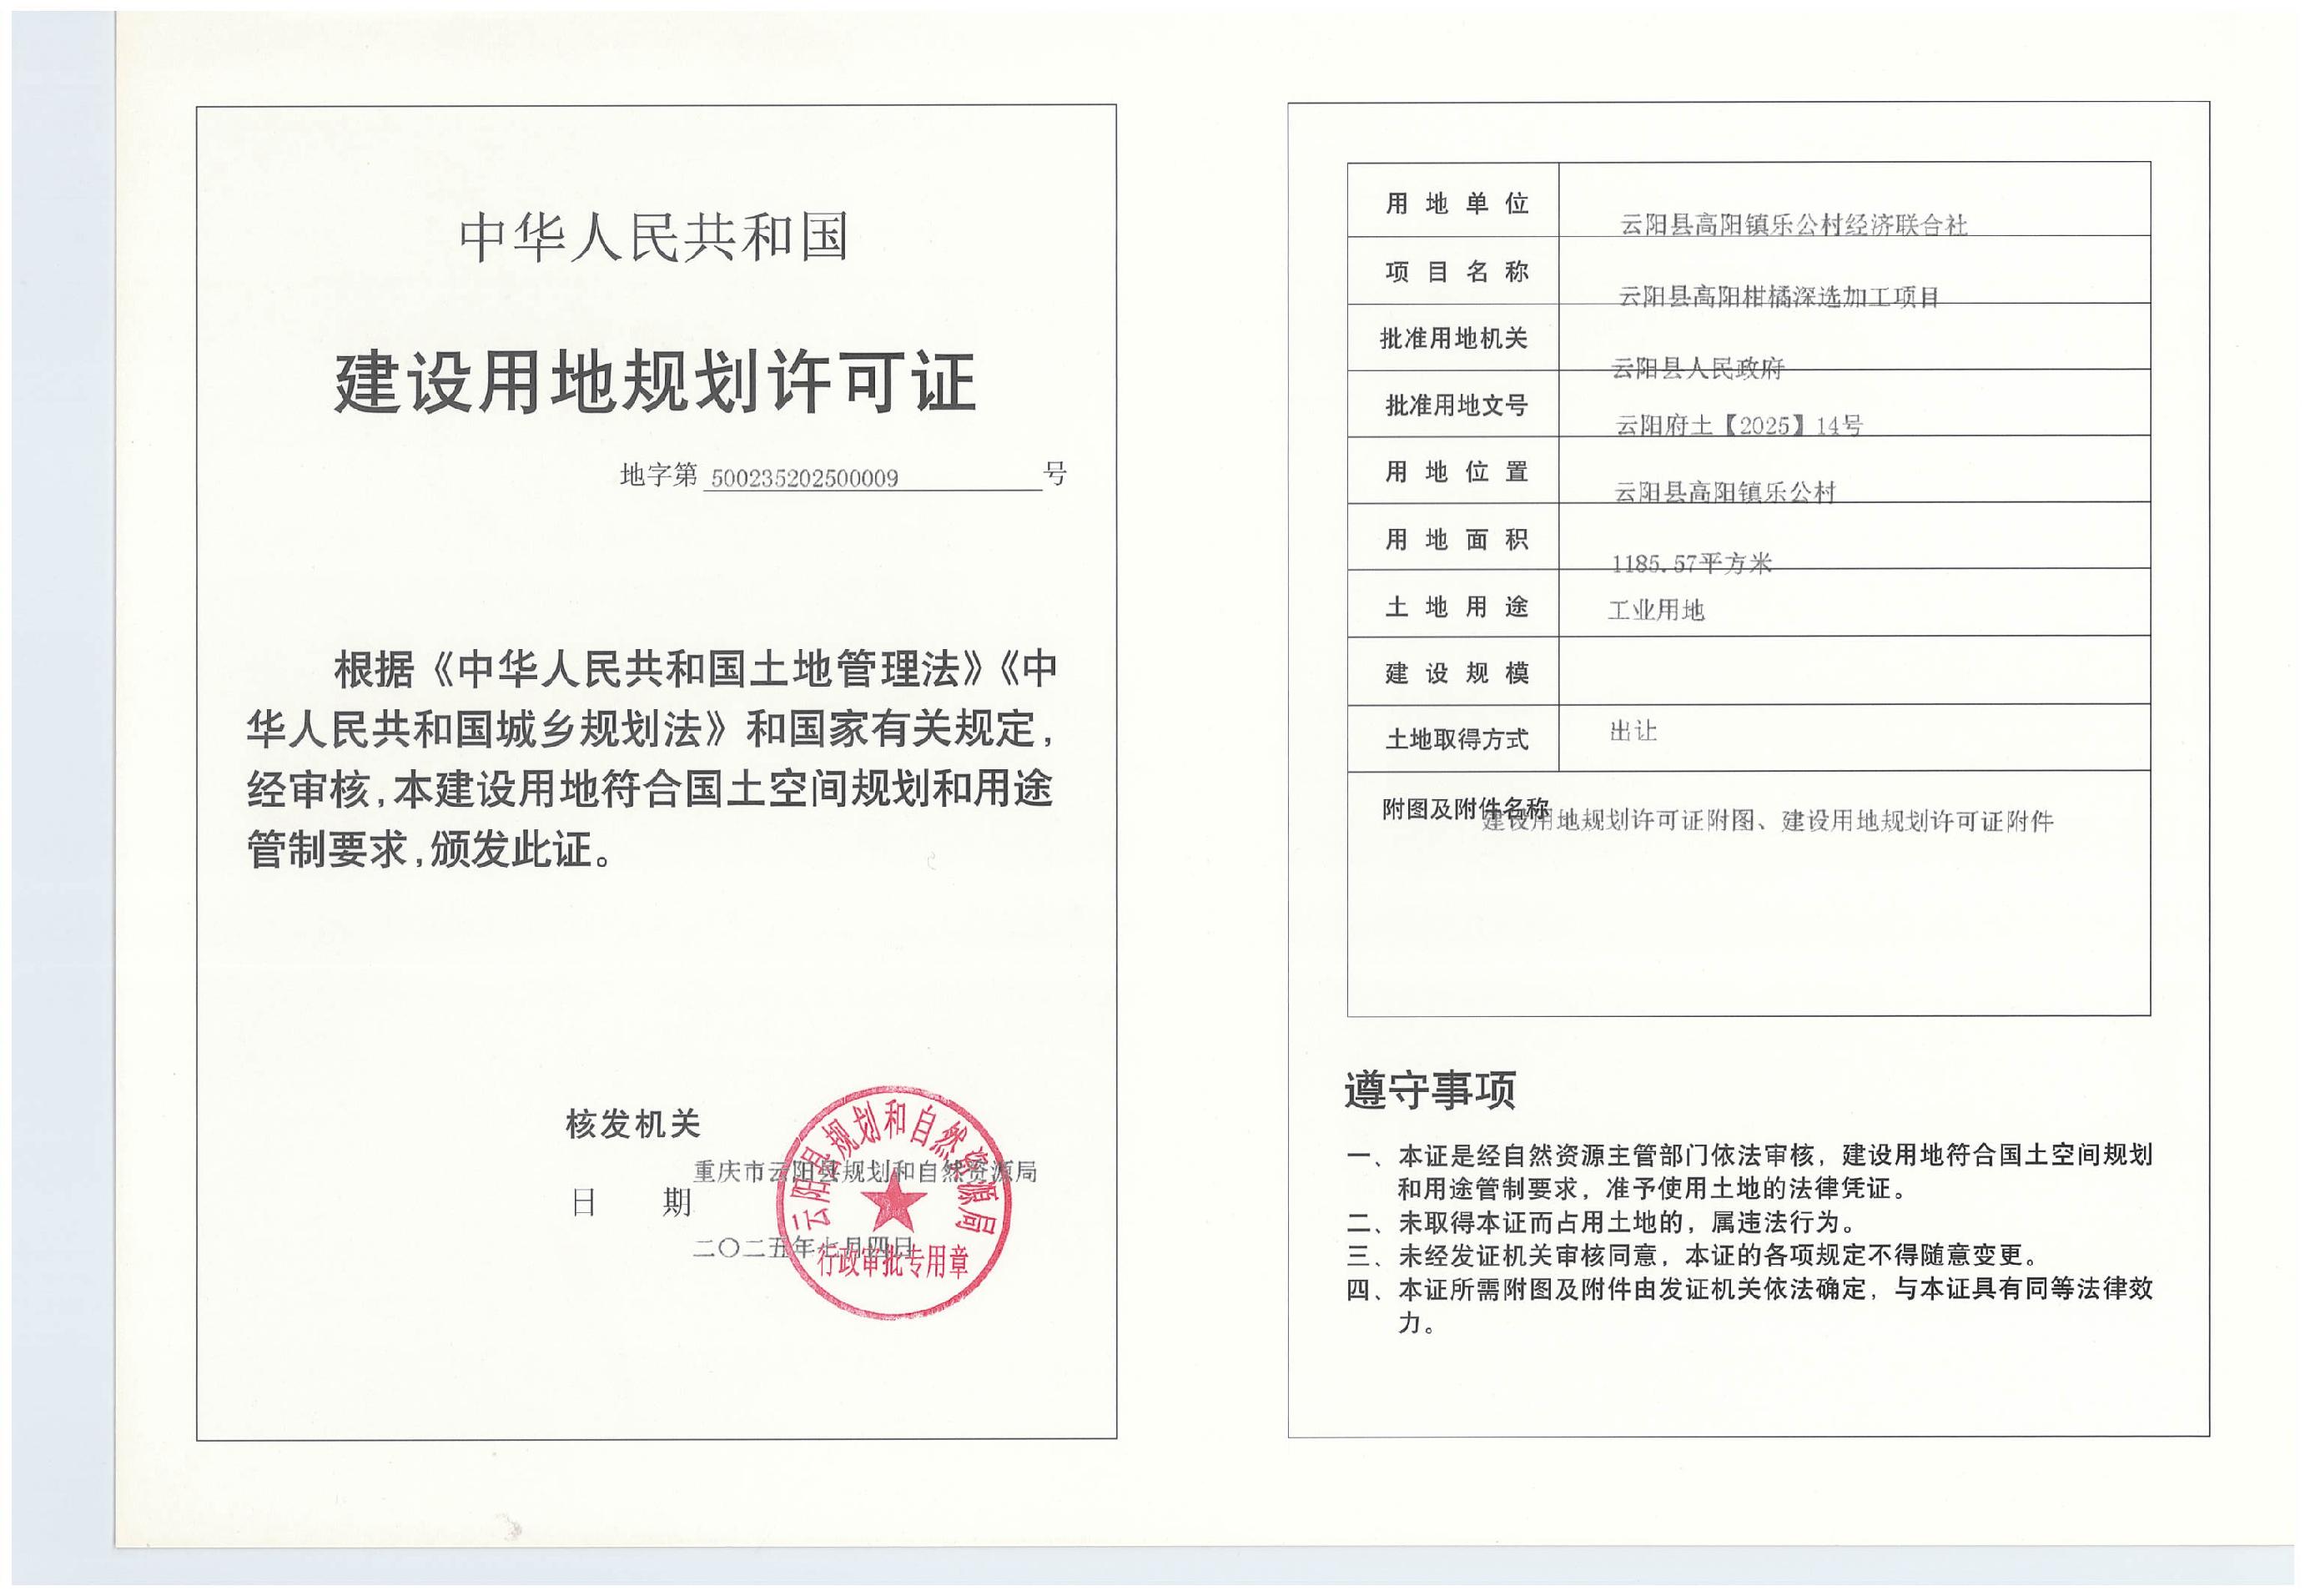Click the table label 用地面积
This screenshot has height=1596, width=2305.
pos(1456,540)
